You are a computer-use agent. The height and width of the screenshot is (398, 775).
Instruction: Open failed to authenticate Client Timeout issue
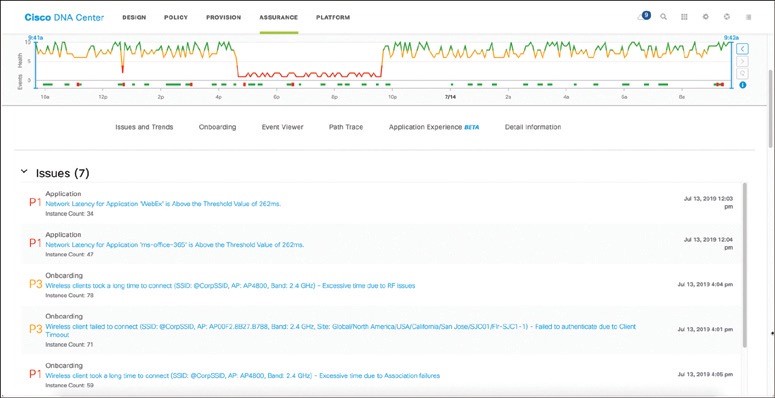[341, 331]
